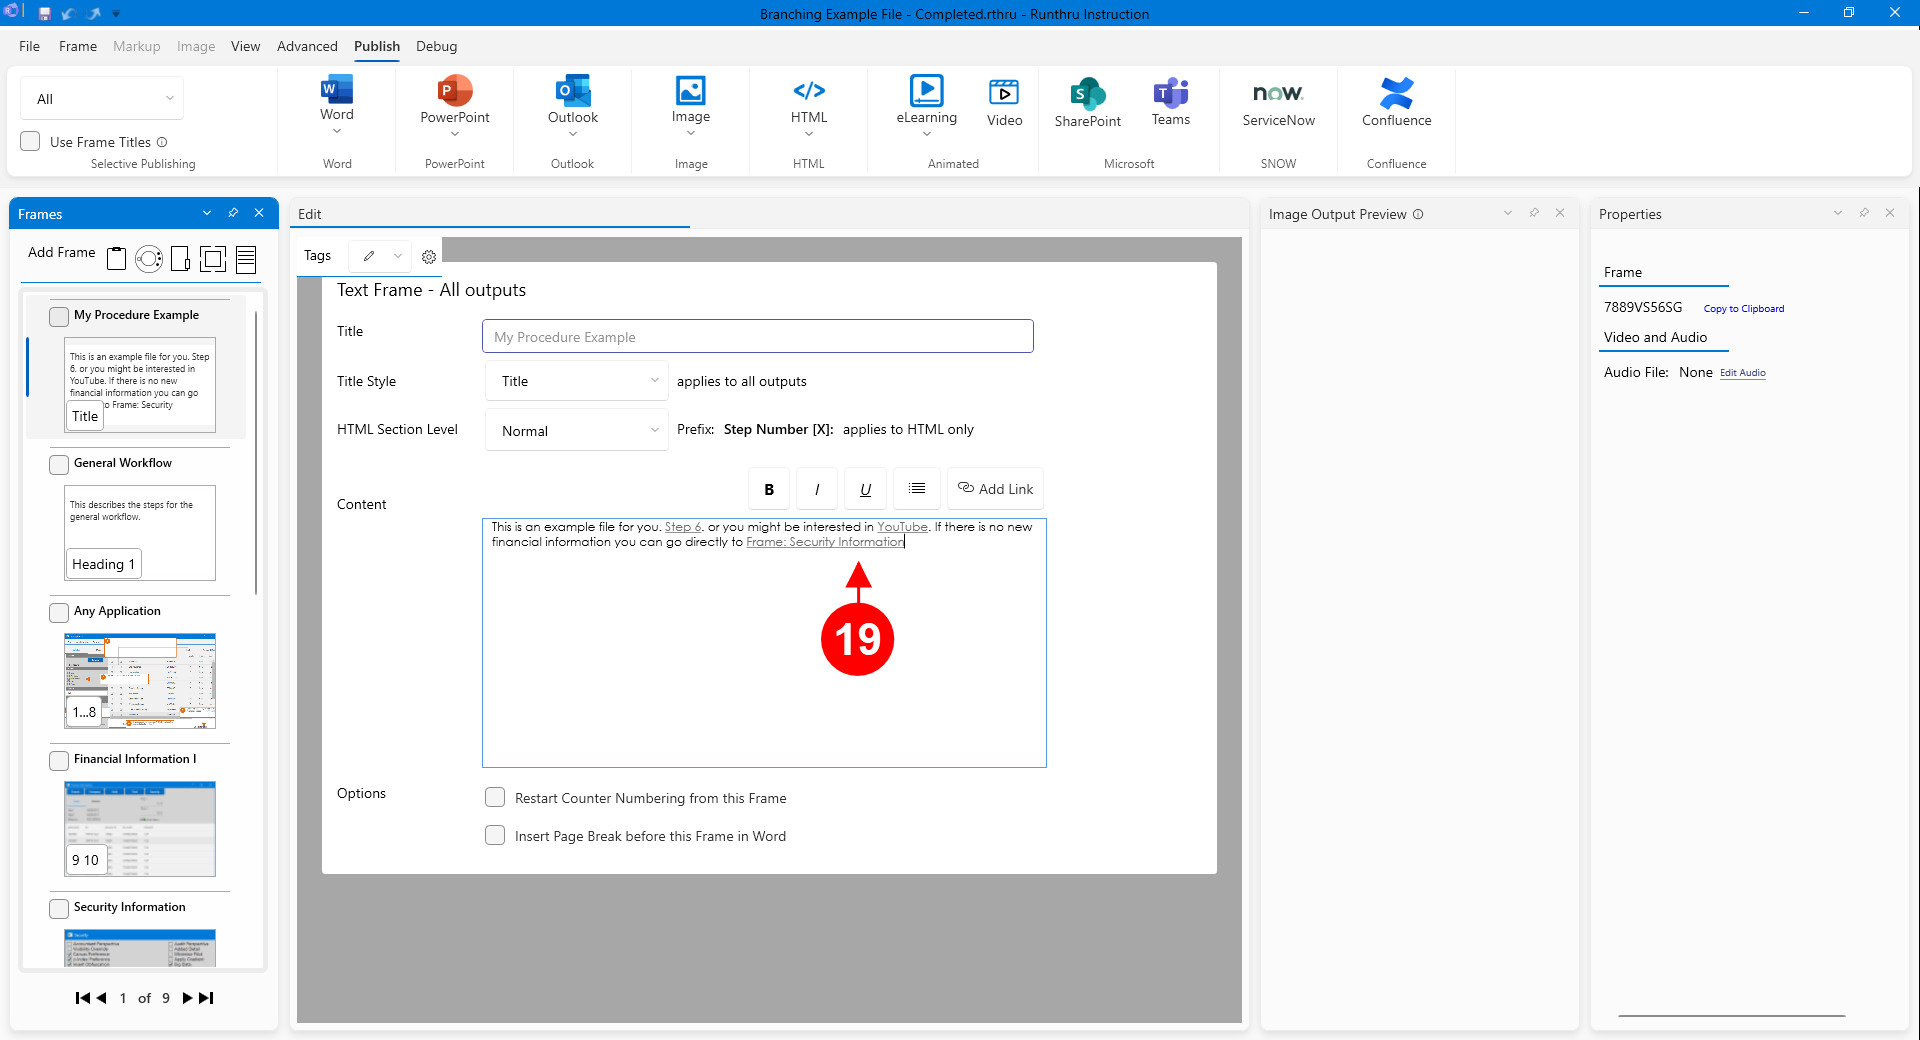Viewport: 1920px width, 1040px height.
Task: Click the SharePoint publish icon
Action: pyautogui.click(x=1087, y=94)
